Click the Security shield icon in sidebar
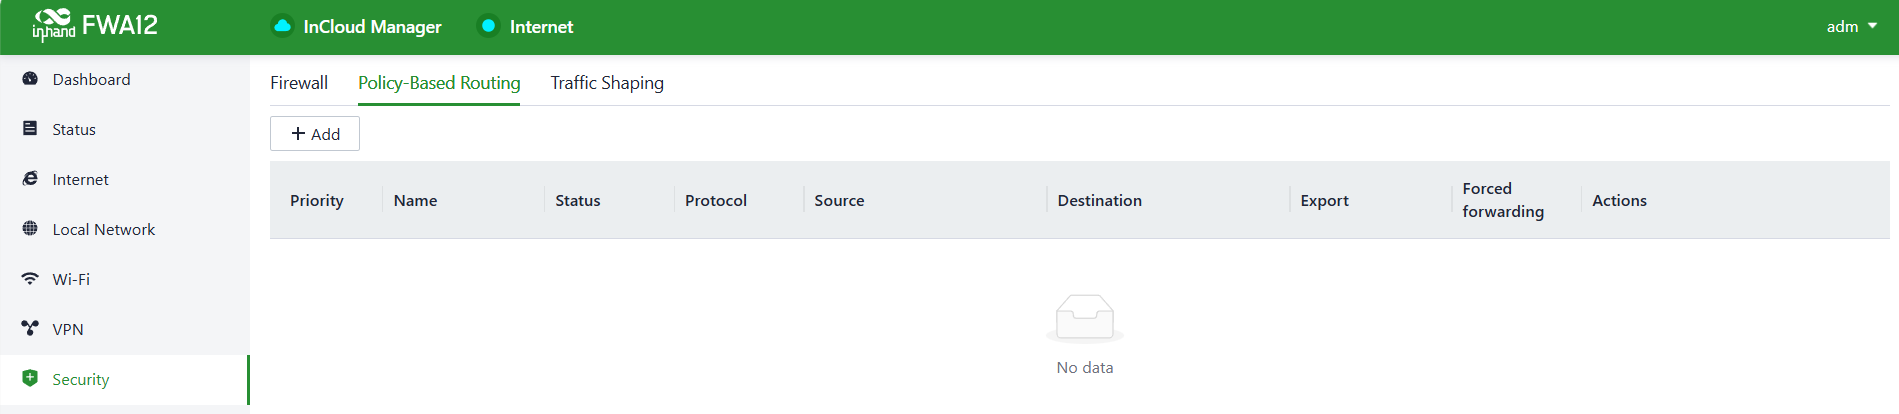The width and height of the screenshot is (1899, 414). pos(30,379)
